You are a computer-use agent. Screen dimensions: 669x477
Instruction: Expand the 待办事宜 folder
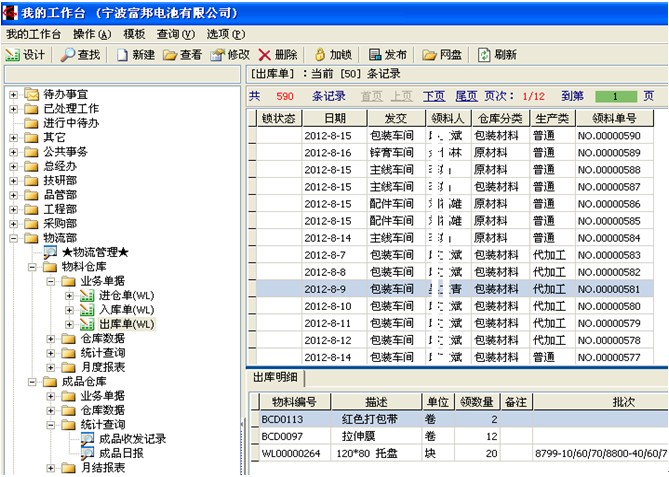point(13,95)
